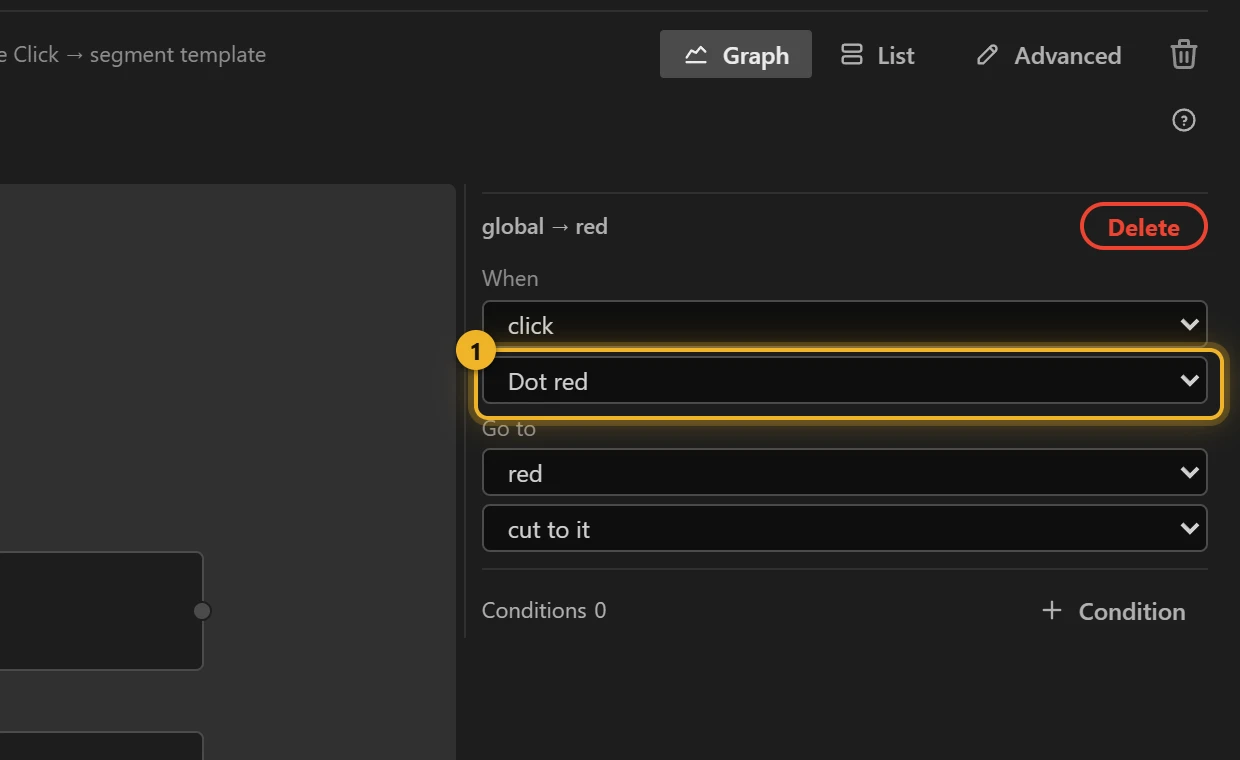Click the 'global → red' heading
The height and width of the screenshot is (760, 1240).
545,226
